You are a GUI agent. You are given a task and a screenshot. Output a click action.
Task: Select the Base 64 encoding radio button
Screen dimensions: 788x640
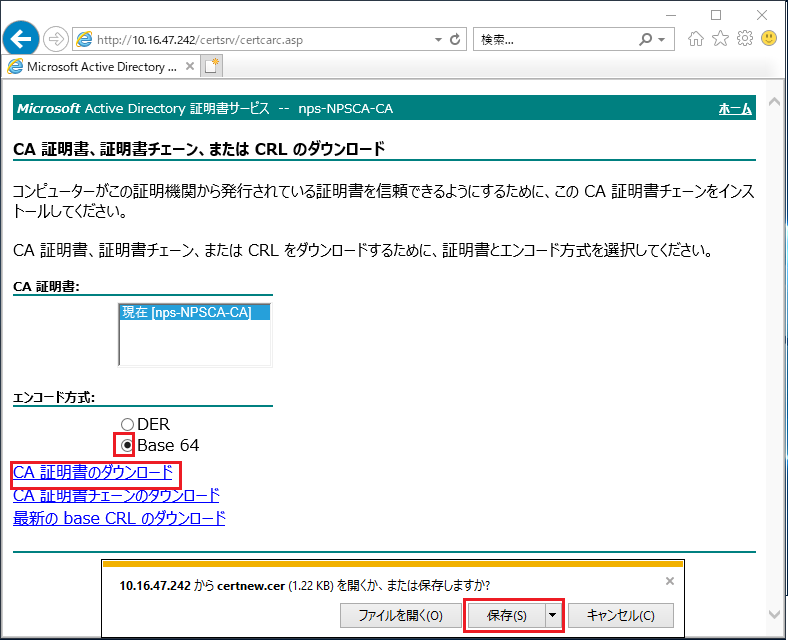pos(127,445)
